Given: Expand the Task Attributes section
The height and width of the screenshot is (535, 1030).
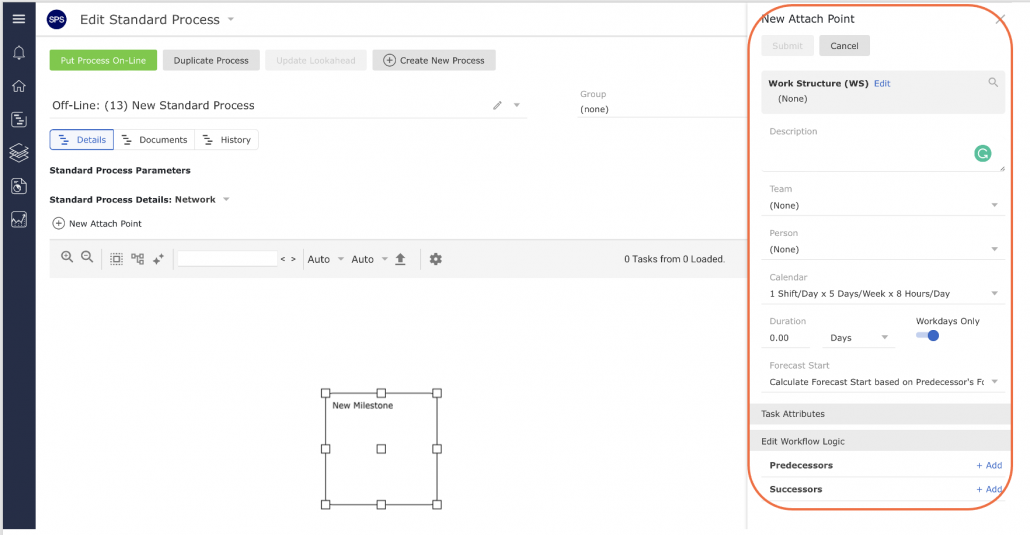Looking at the screenshot, I should [880, 414].
